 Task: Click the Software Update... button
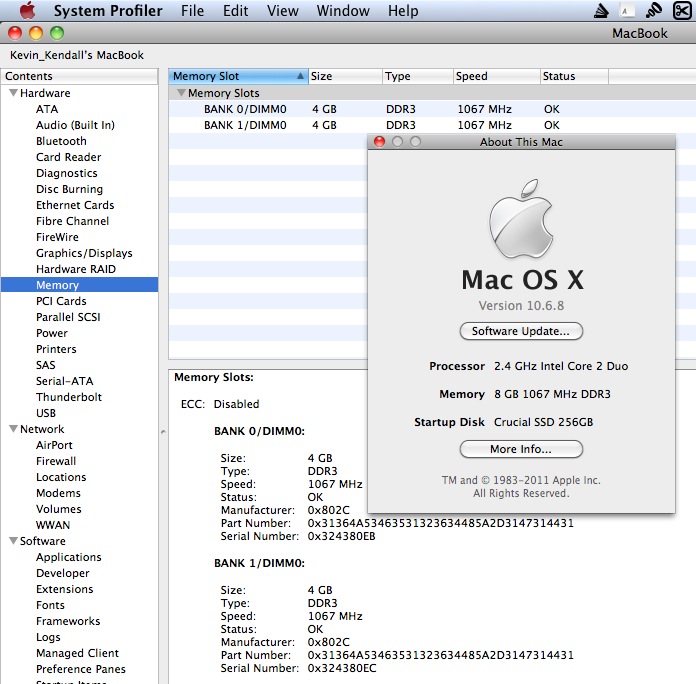click(521, 331)
